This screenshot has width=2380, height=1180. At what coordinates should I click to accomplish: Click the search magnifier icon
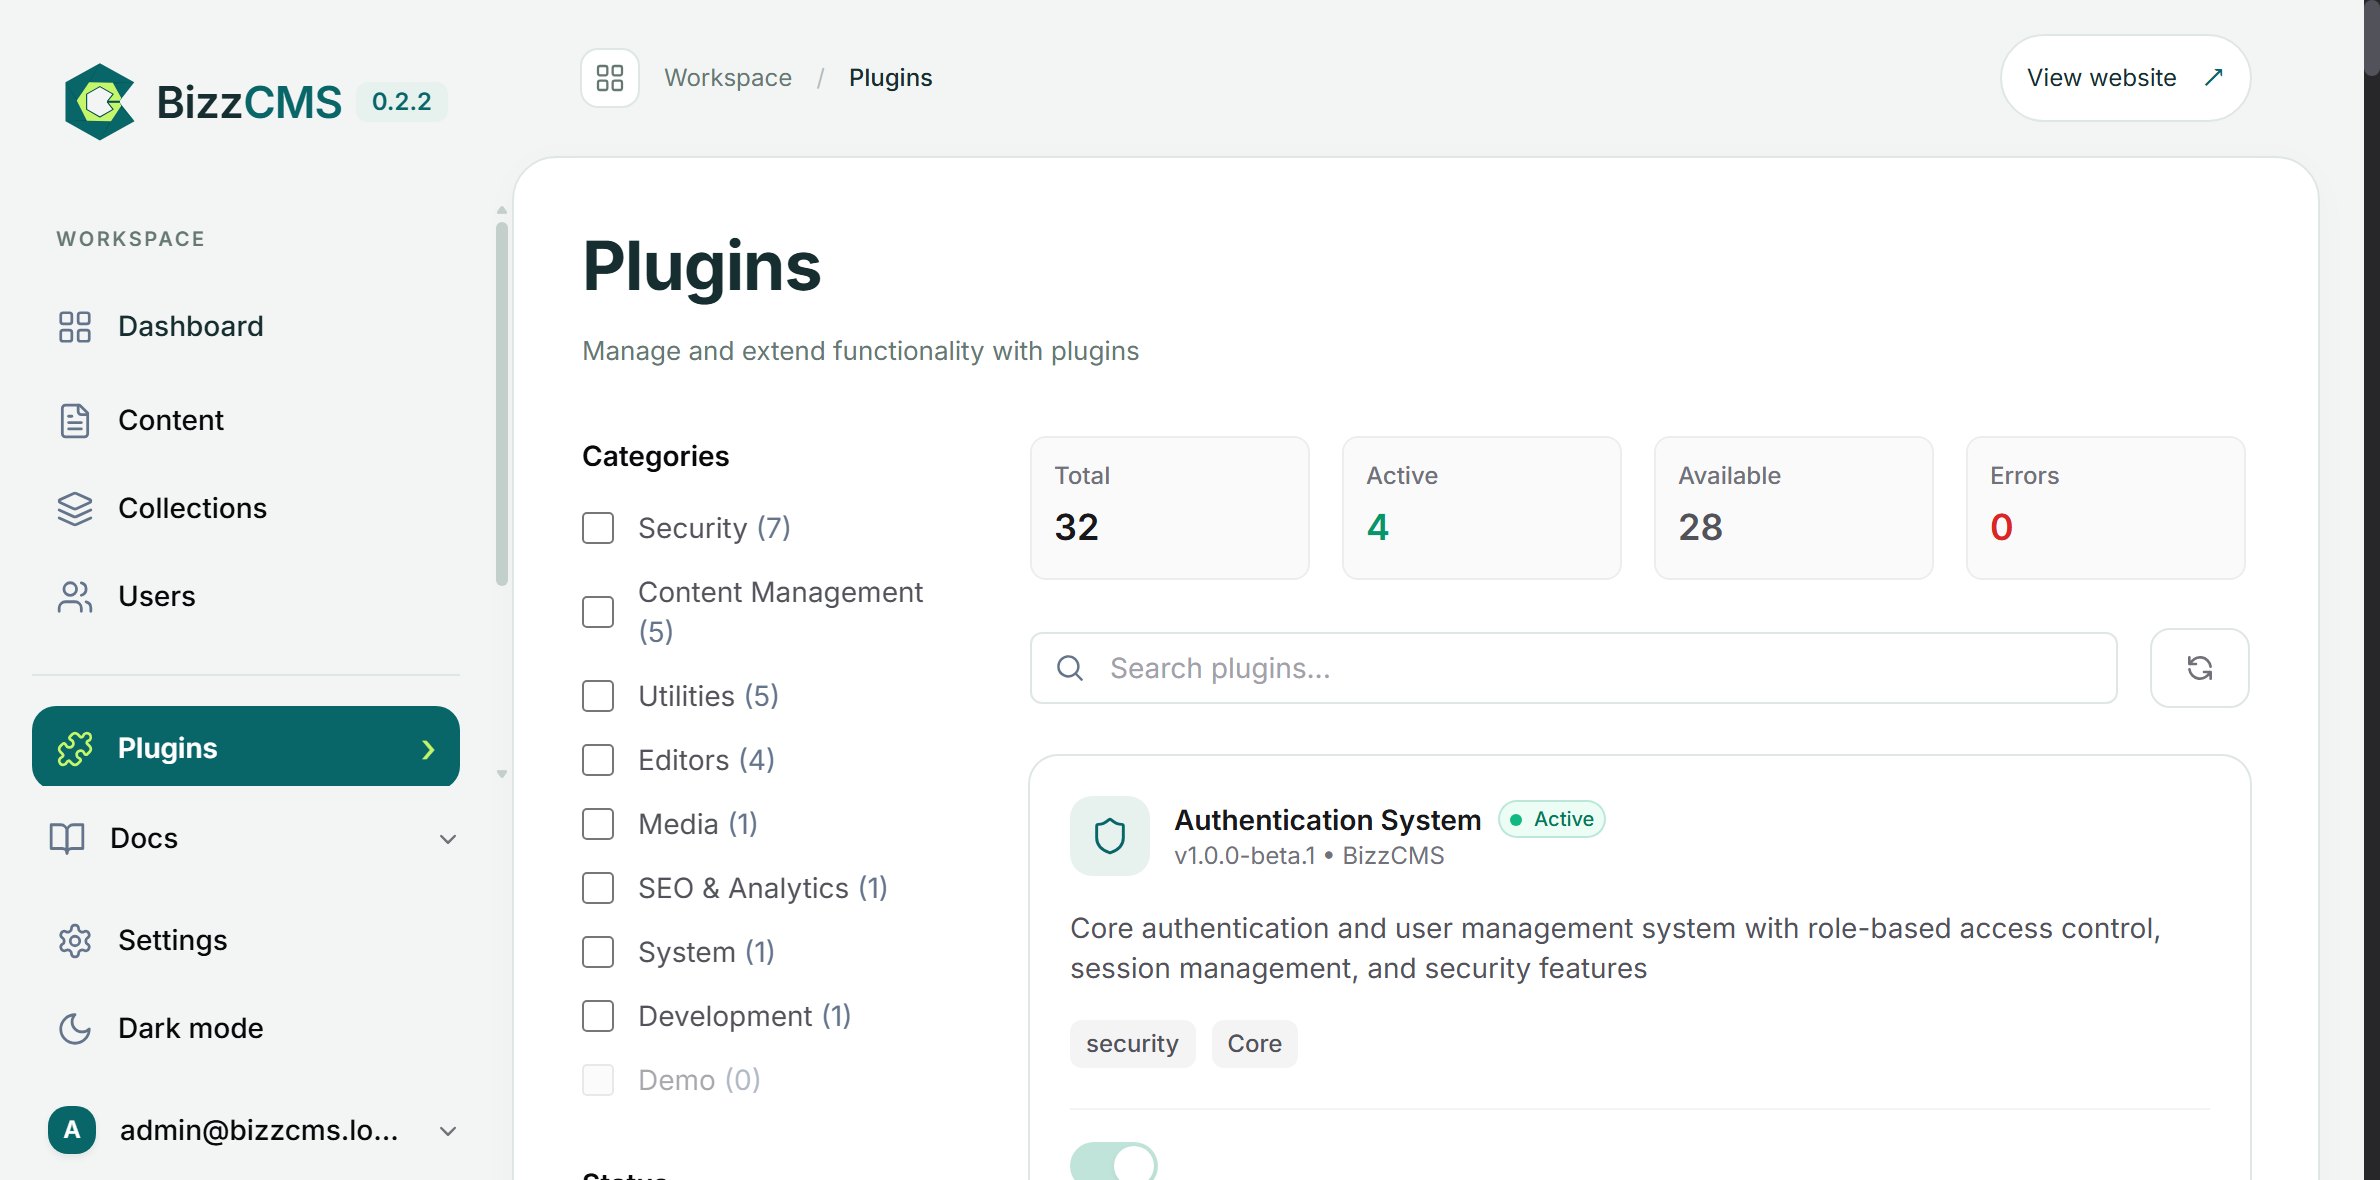tap(1070, 668)
